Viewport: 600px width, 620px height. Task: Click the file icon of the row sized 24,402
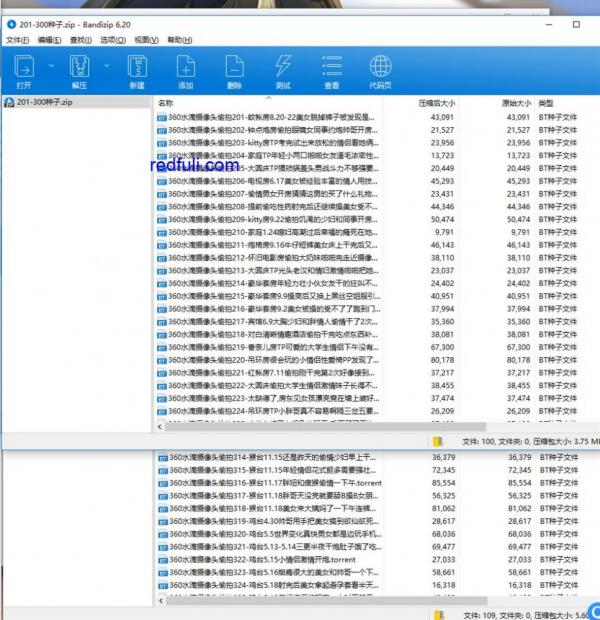tap(161, 284)
